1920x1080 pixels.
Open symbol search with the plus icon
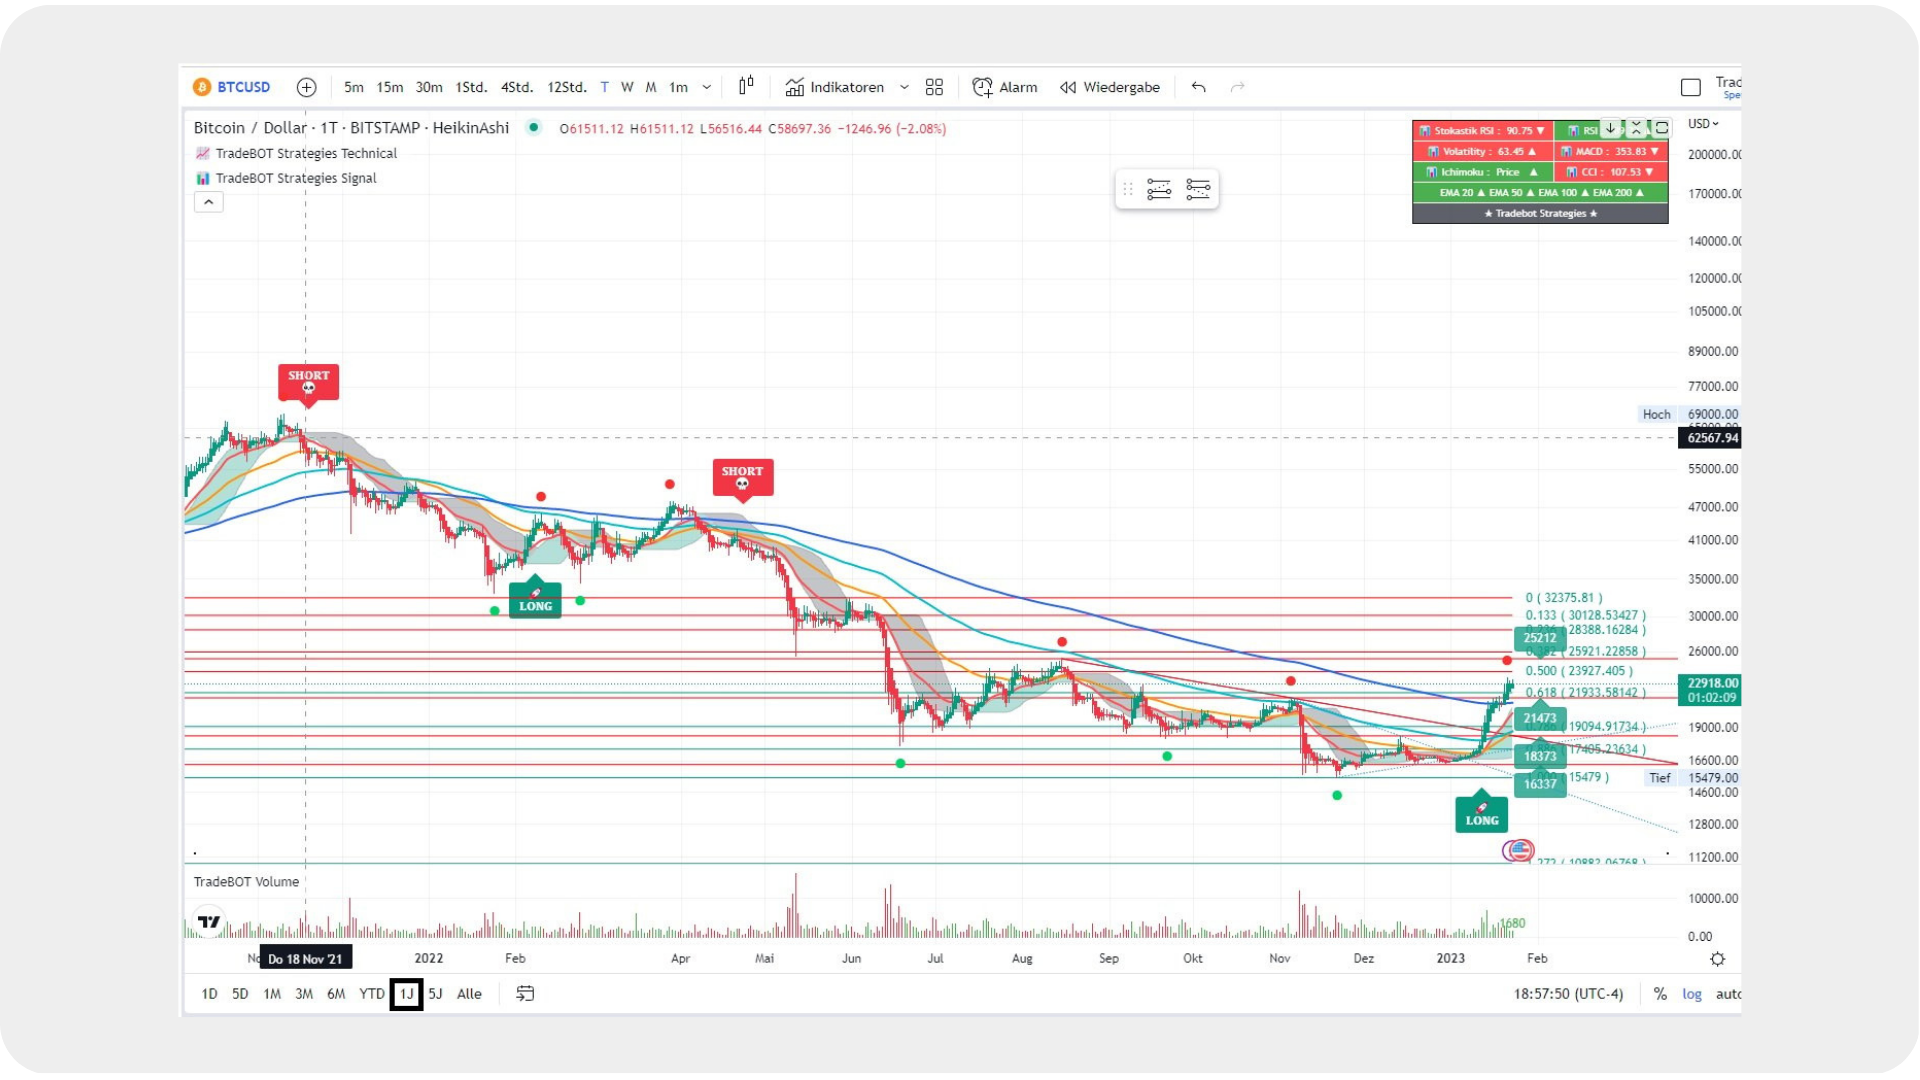(x=306, y=87)
